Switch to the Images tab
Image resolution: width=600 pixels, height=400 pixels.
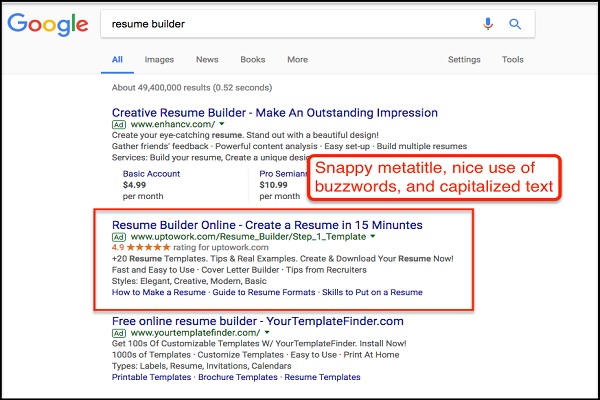[x=159, y=59]
